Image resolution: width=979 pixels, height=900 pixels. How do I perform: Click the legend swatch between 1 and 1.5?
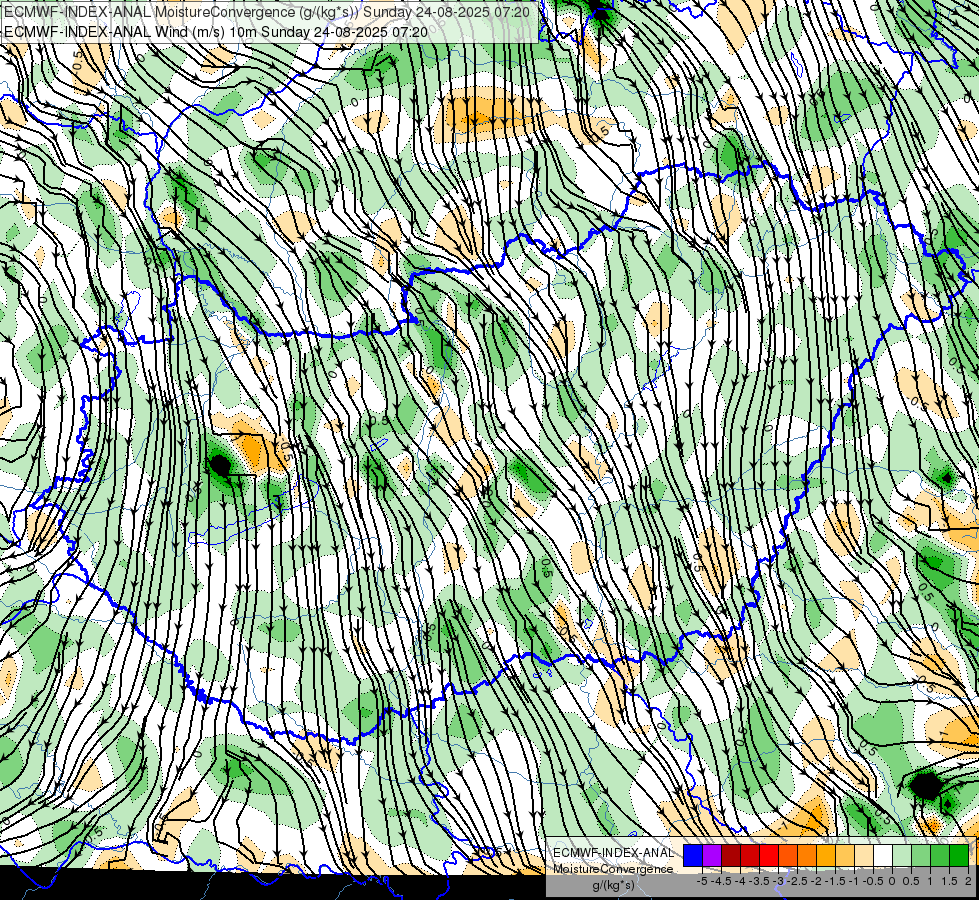click(x=940, y=856)
